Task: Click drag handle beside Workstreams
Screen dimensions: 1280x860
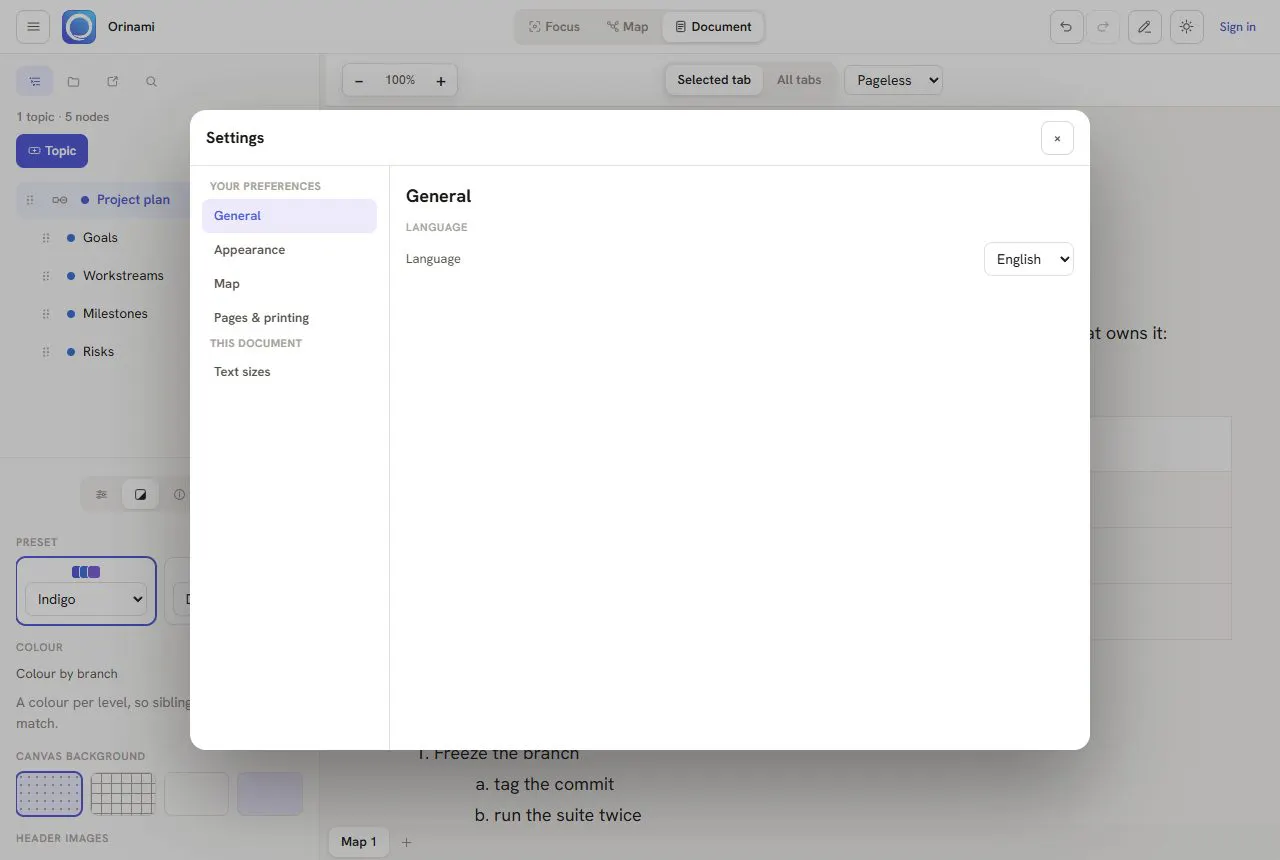Action: click(46, 276)
